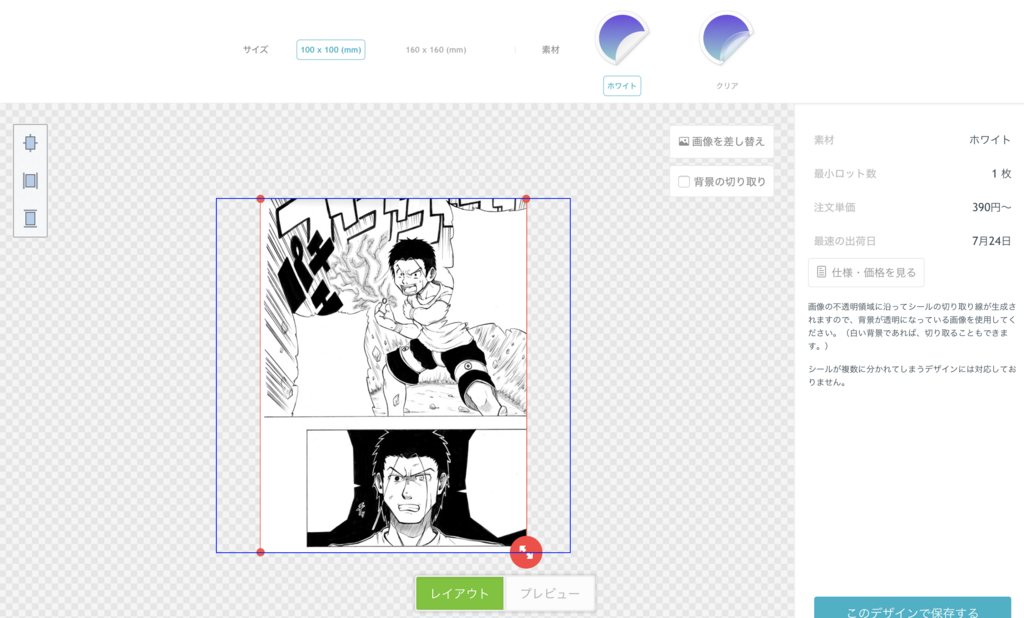
Task: Click the 注文単価 label
Action: point(835,207)
